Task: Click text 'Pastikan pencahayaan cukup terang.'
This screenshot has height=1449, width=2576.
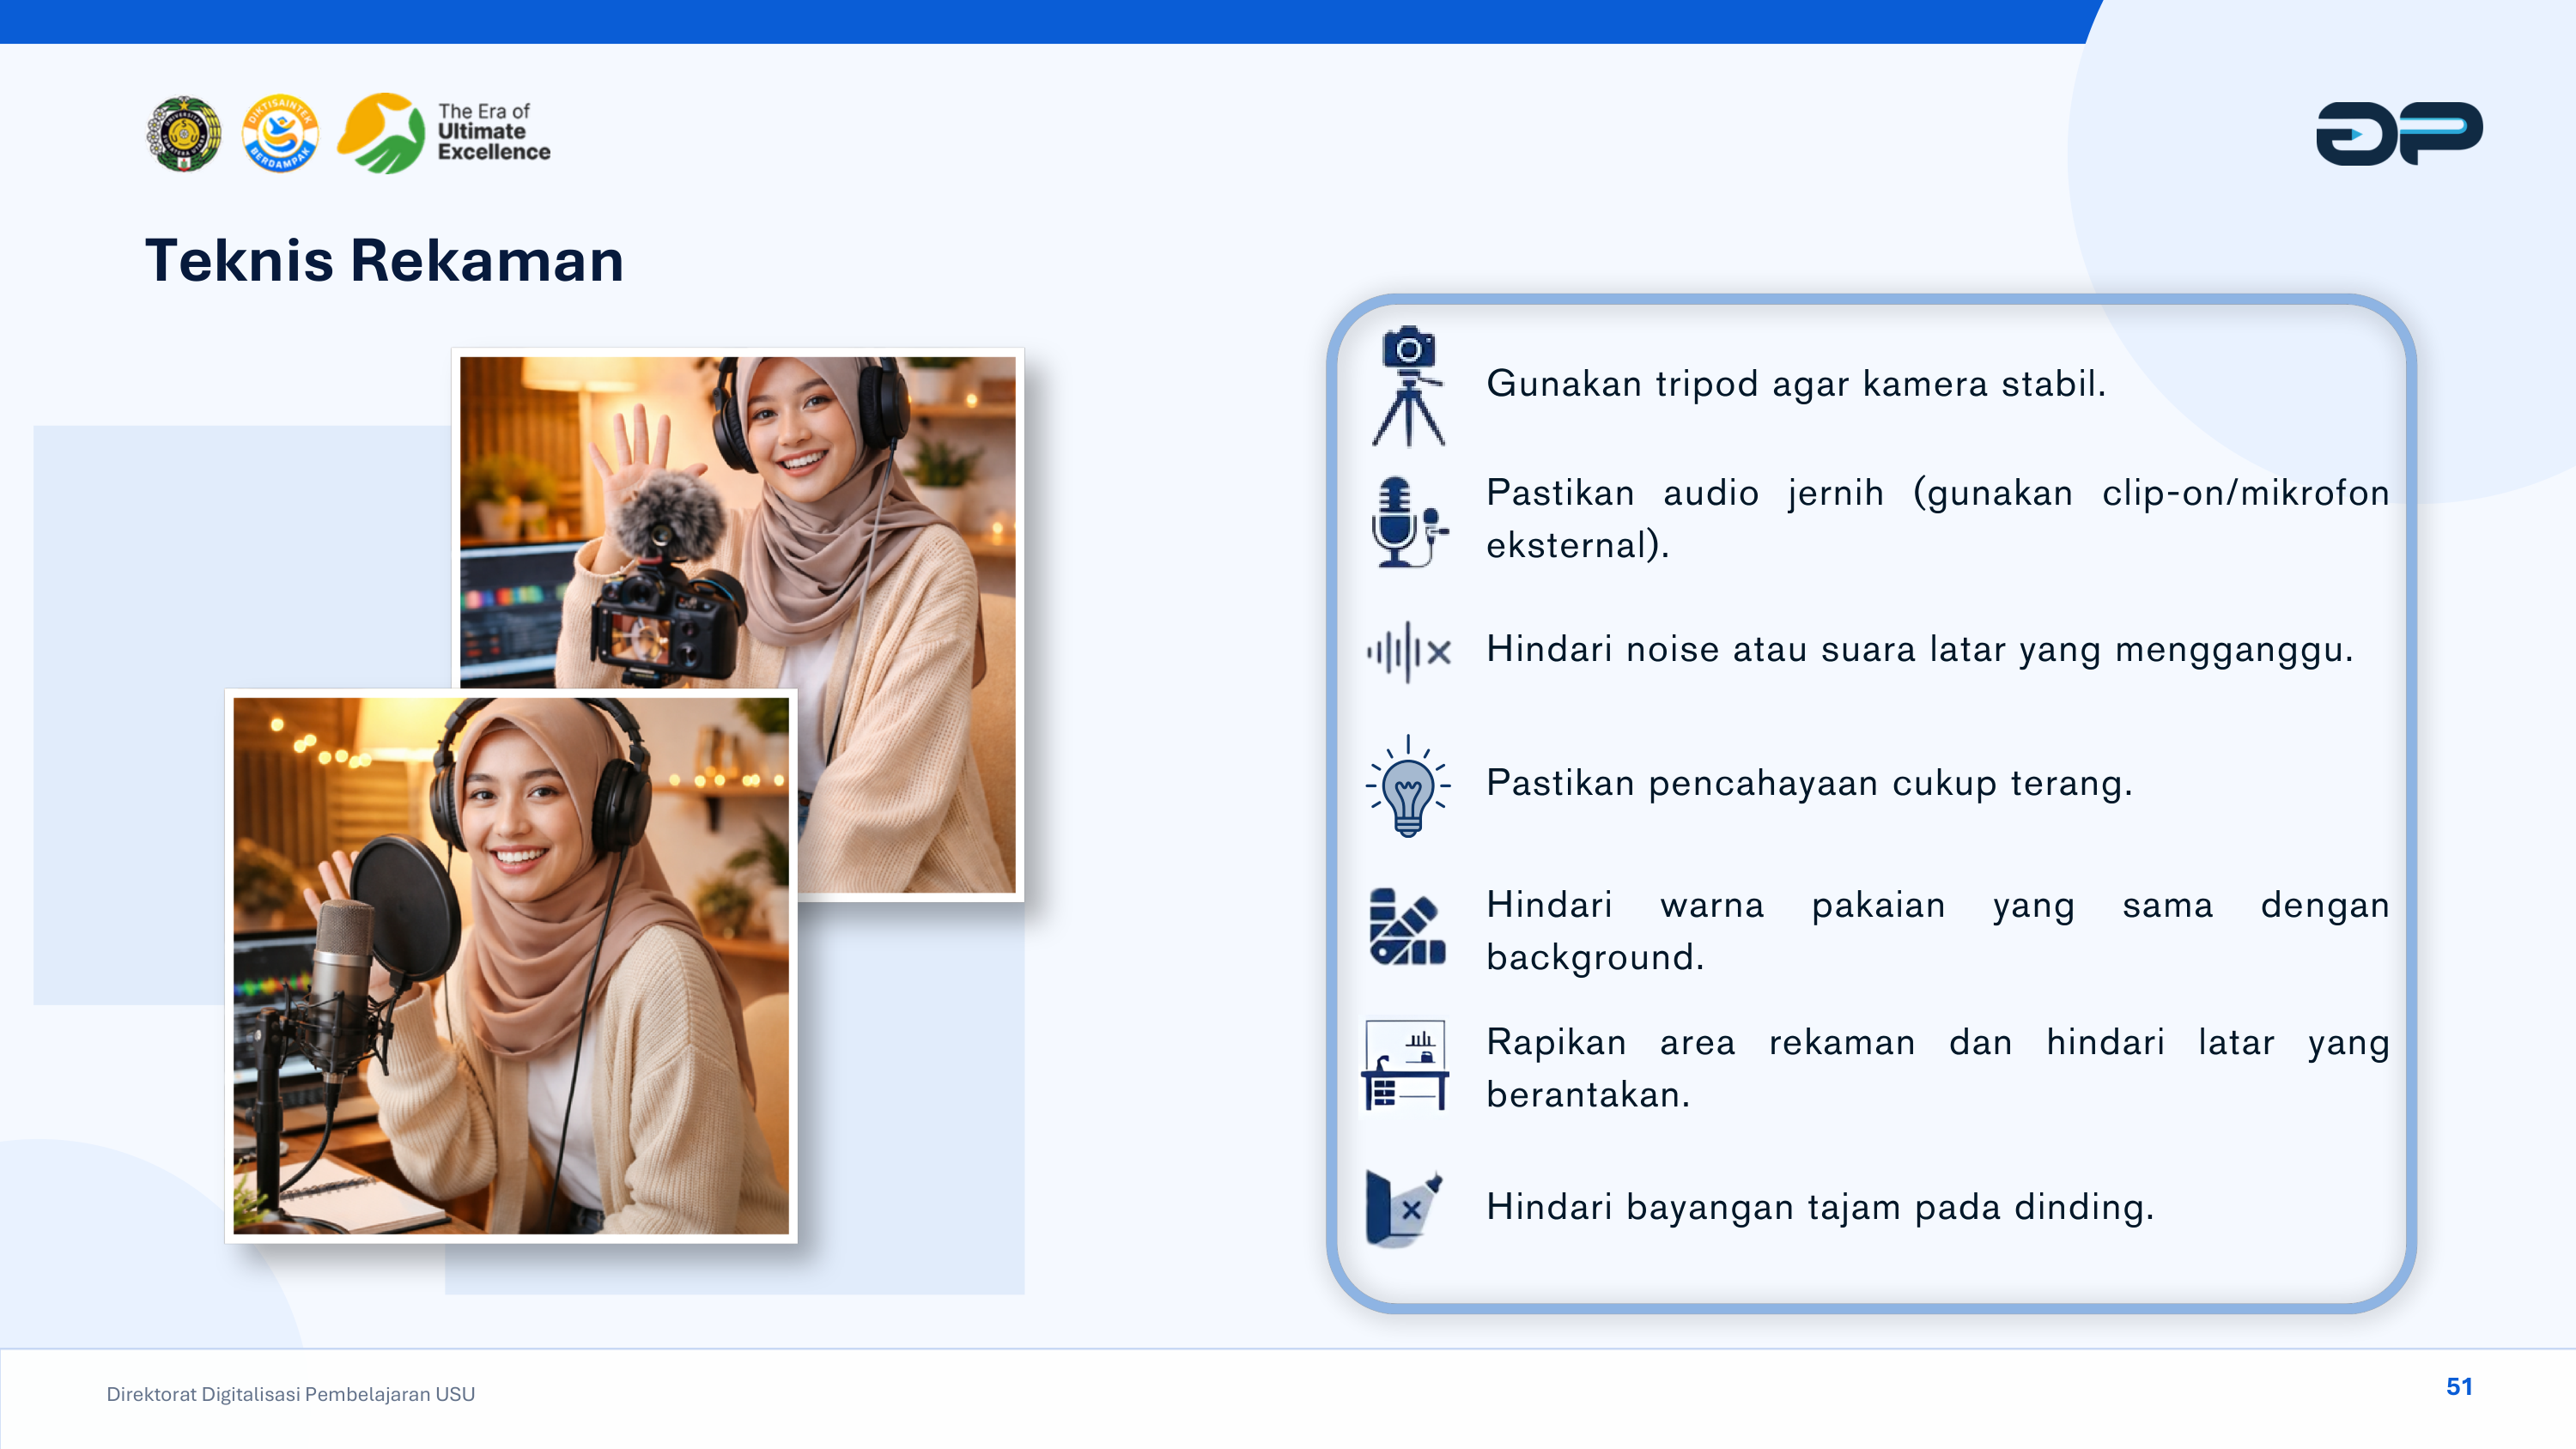Action: click(x=1809, y=783)
